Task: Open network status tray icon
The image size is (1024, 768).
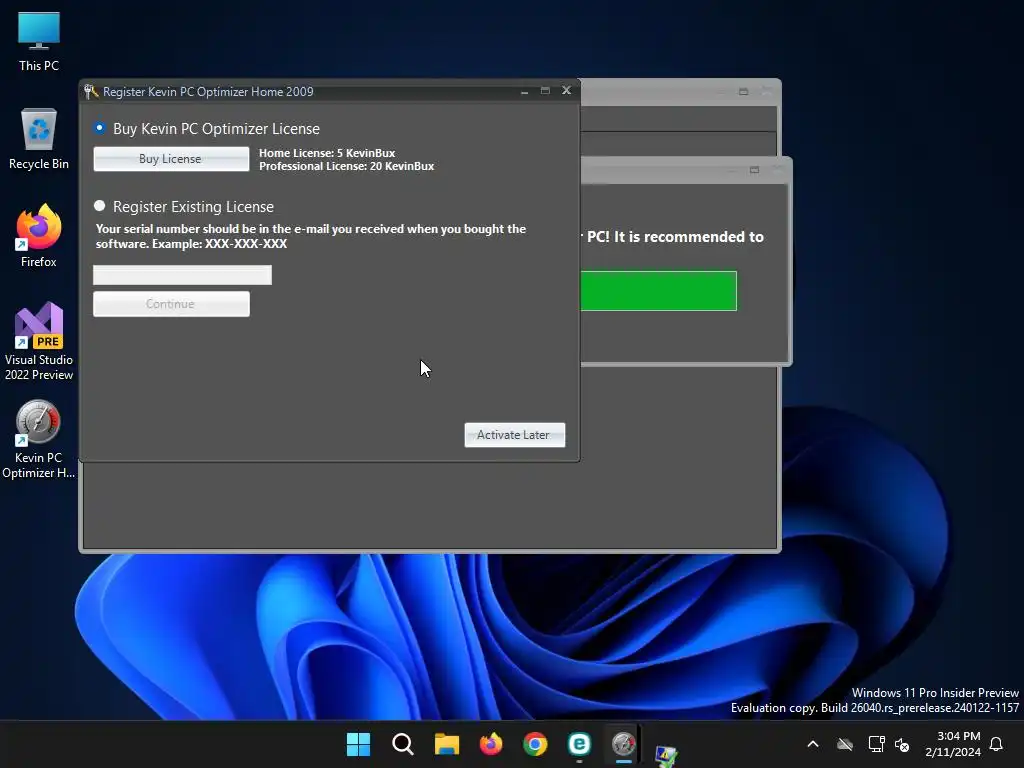Action: click(876, 744)
